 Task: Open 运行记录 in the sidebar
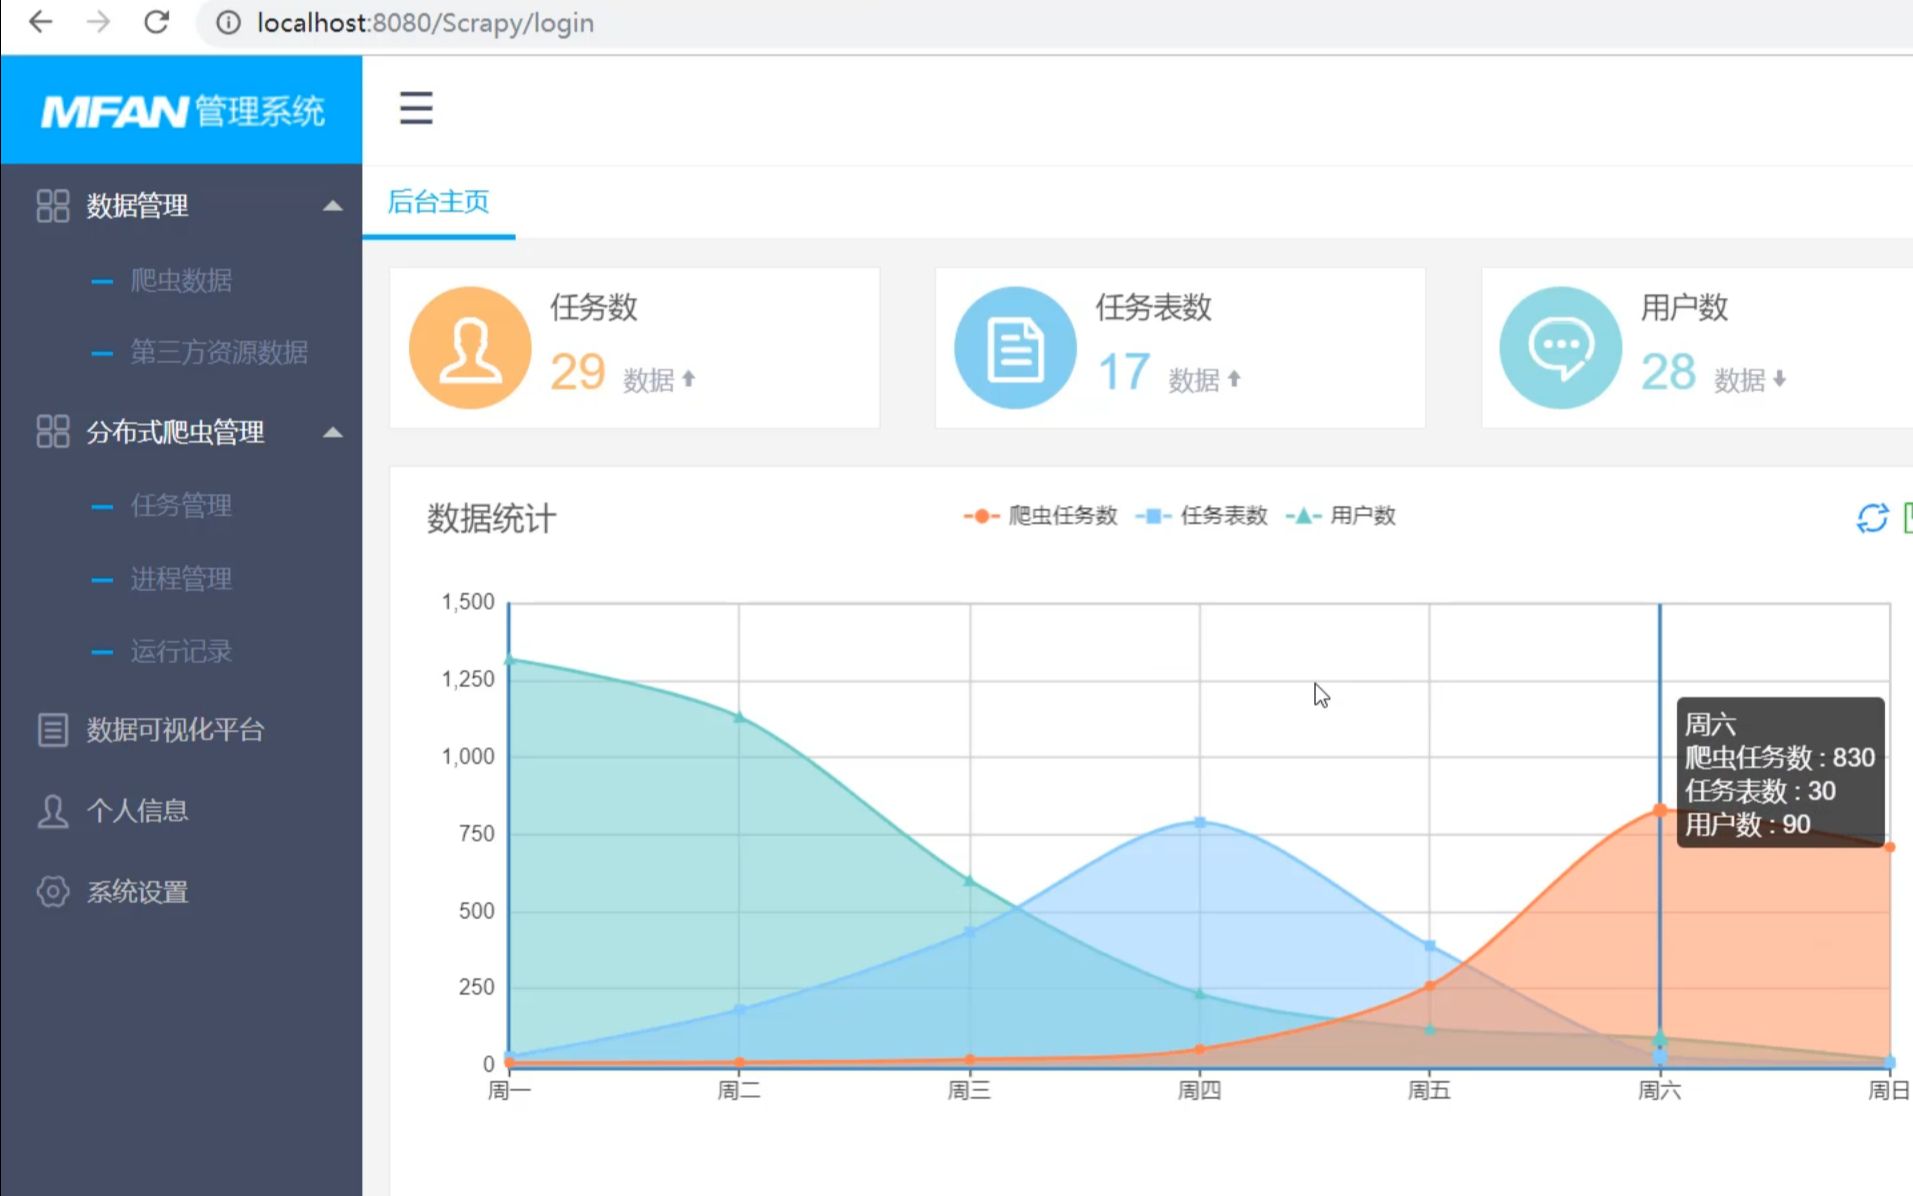(181, 651)
